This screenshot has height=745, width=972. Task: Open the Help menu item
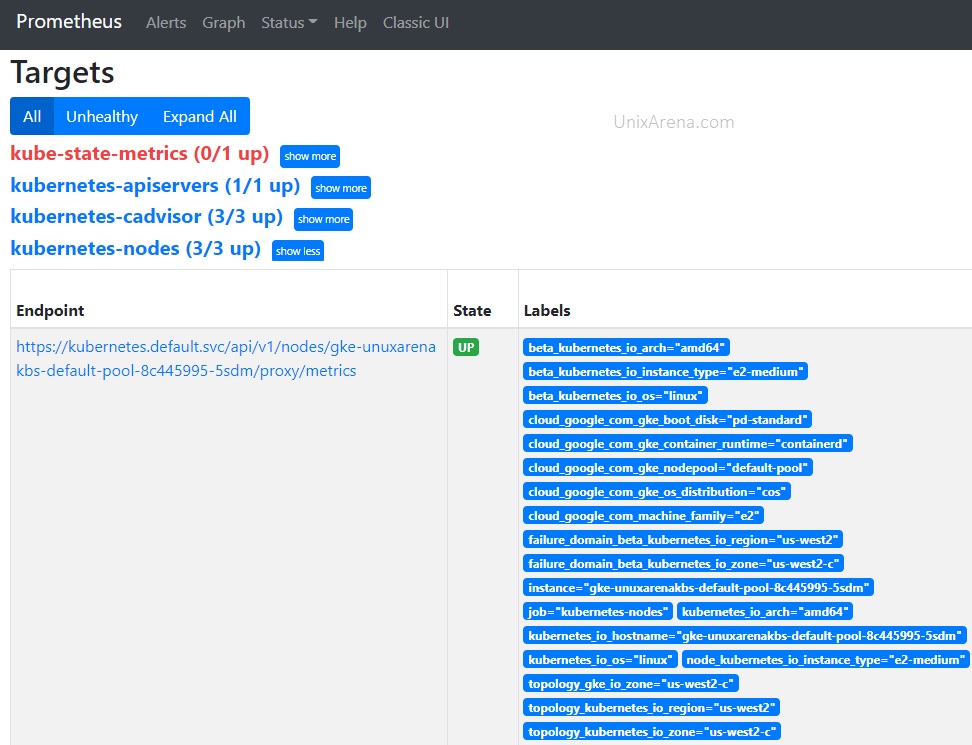point(350,23)
